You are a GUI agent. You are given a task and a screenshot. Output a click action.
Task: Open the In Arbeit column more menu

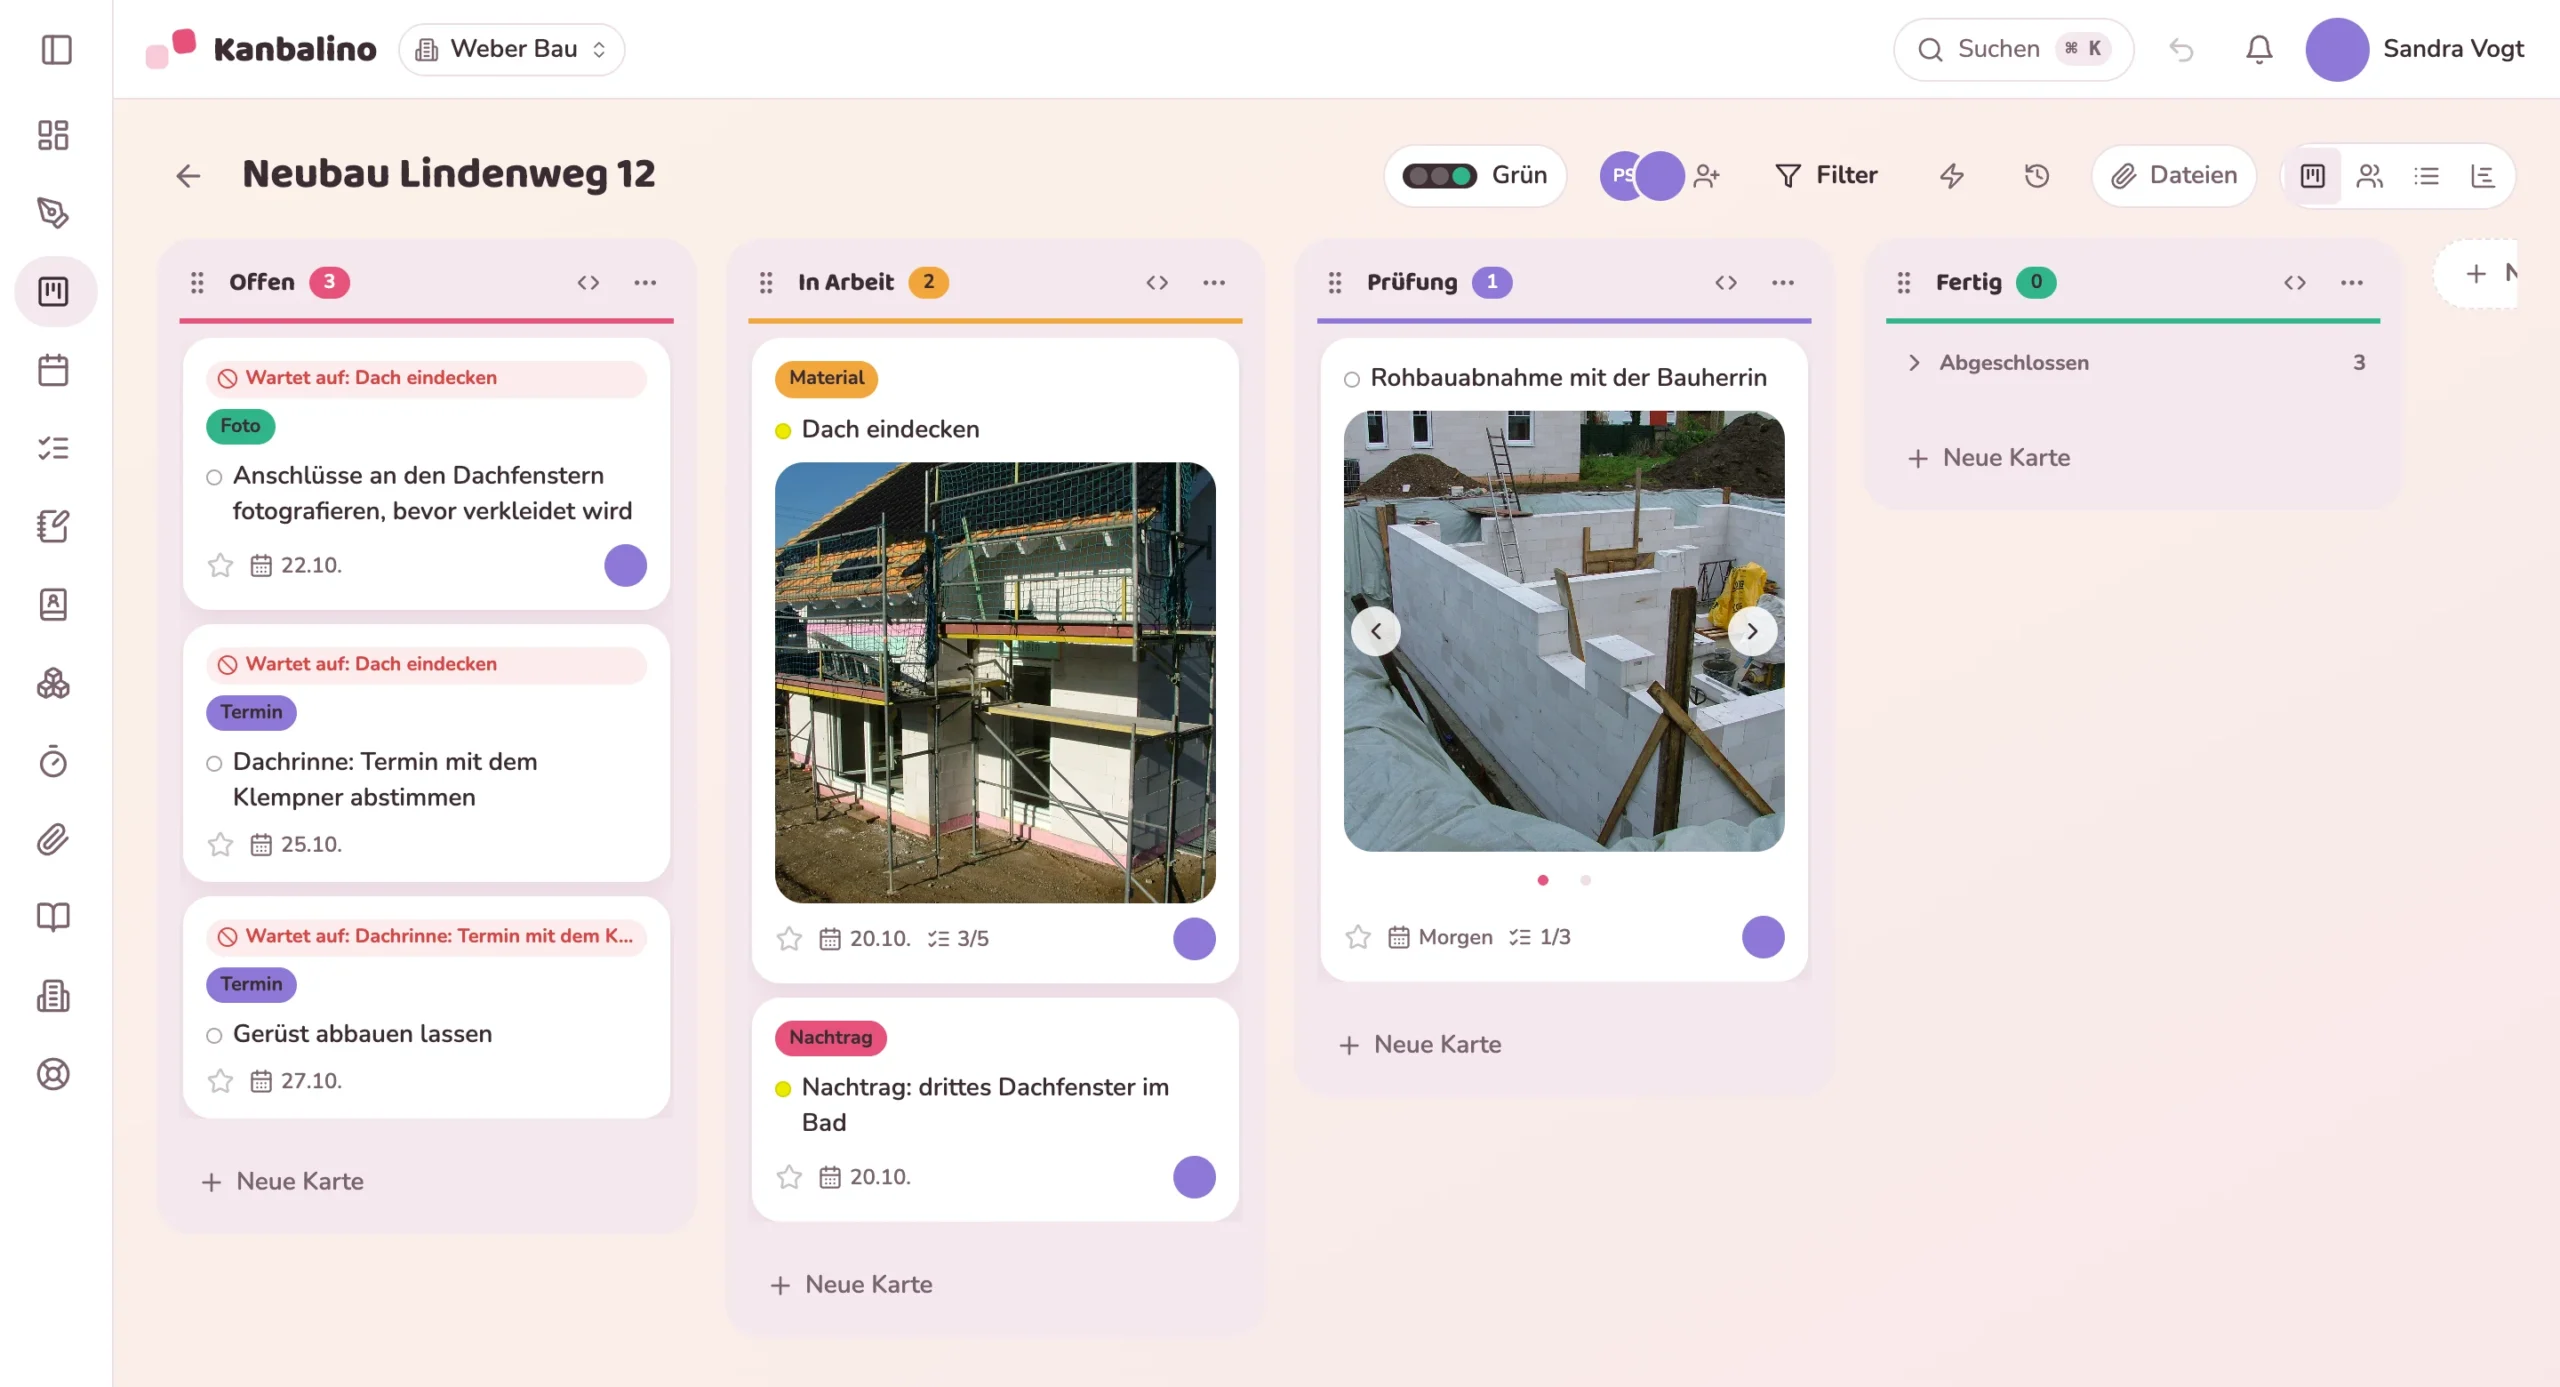[1214, 283]
